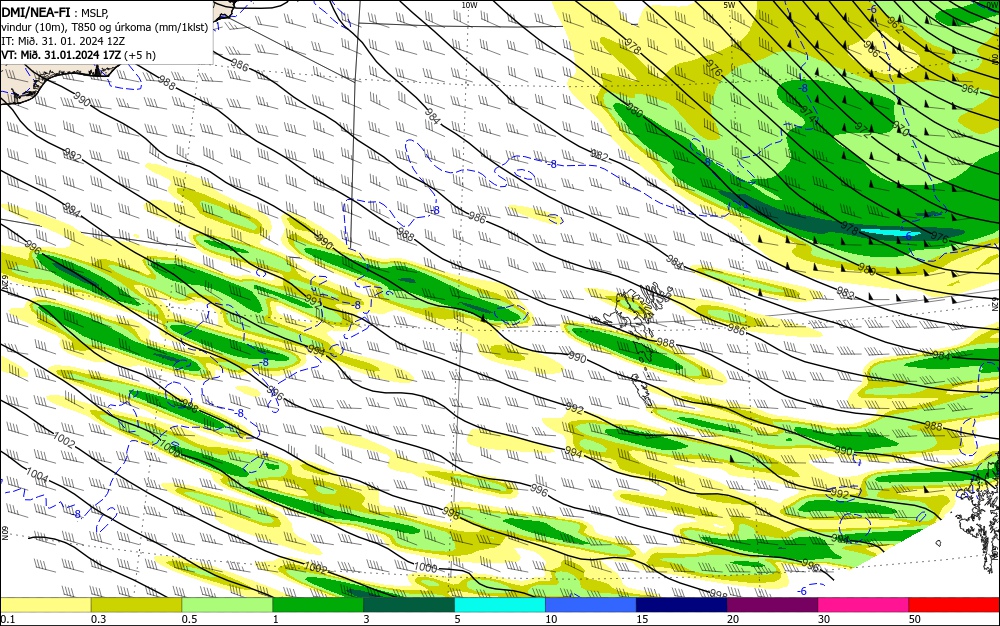The height and width of the screenshot is (626, 1000).
Task: Click the "0.3" legend value
Action: pyautogui.click(x=99, y=619)
